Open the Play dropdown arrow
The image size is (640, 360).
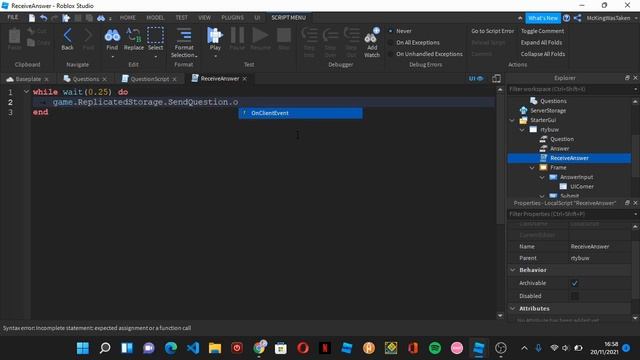pyautogui.click(x=215, y=56)
